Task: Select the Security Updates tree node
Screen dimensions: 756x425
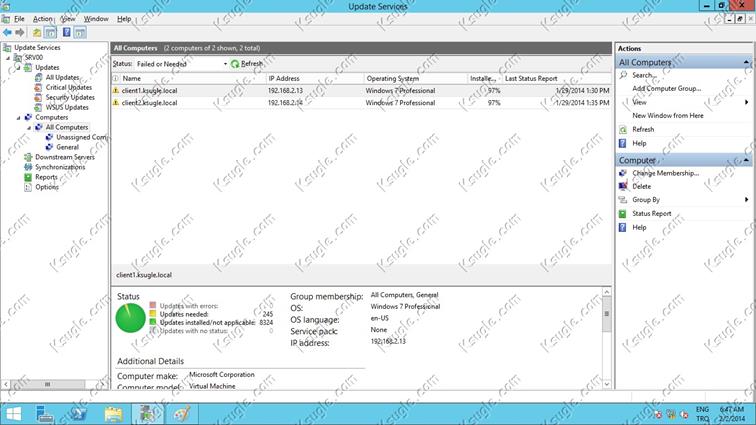Action: (70, 97)
